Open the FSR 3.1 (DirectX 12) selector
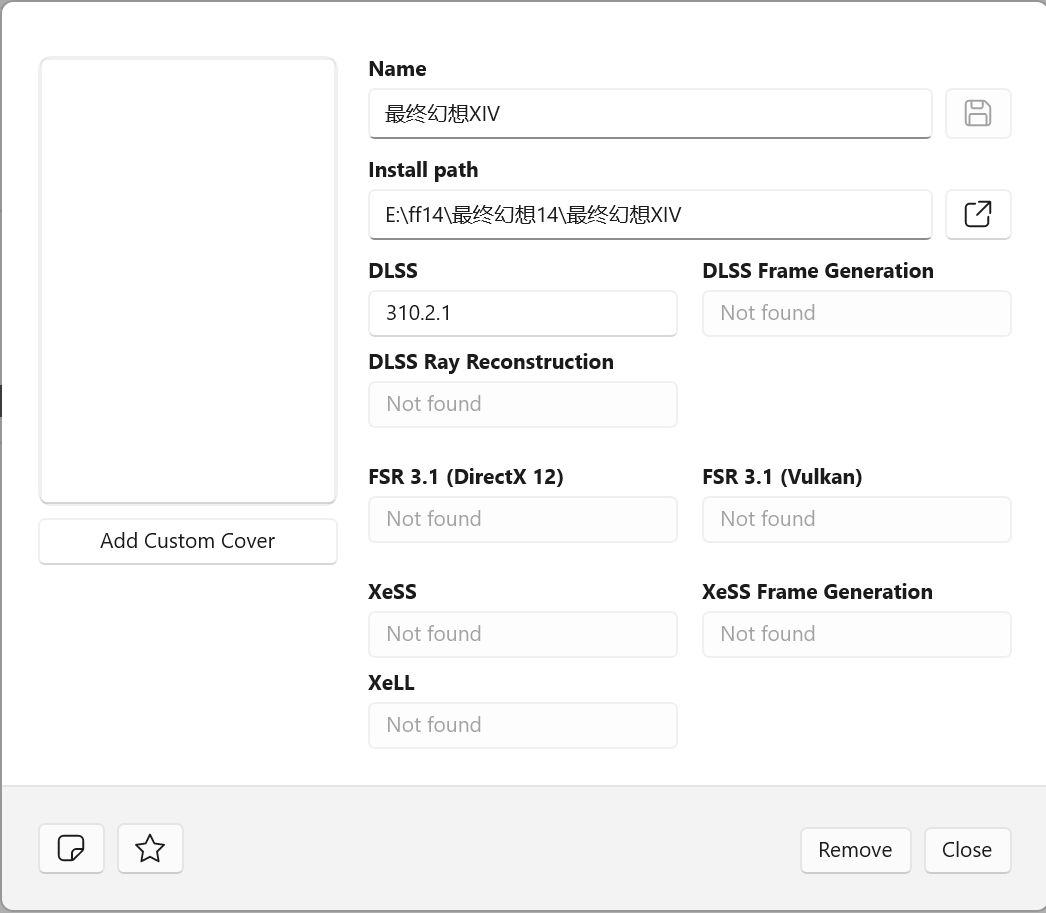Screen dimensions: 1046x913 (x=522, y=519)
